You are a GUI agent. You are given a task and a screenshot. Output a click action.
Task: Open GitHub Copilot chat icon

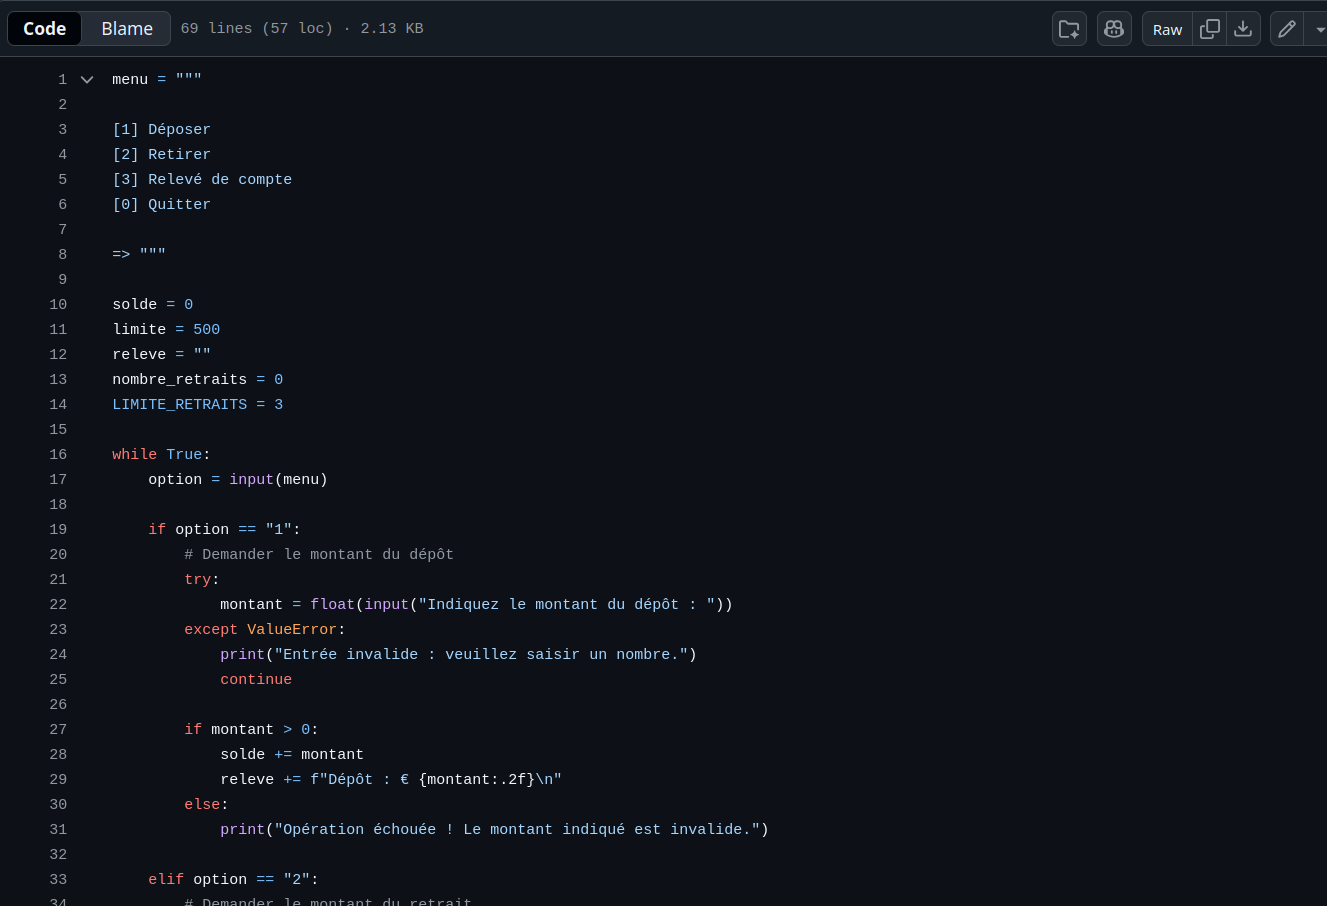tap(1114, 29)
